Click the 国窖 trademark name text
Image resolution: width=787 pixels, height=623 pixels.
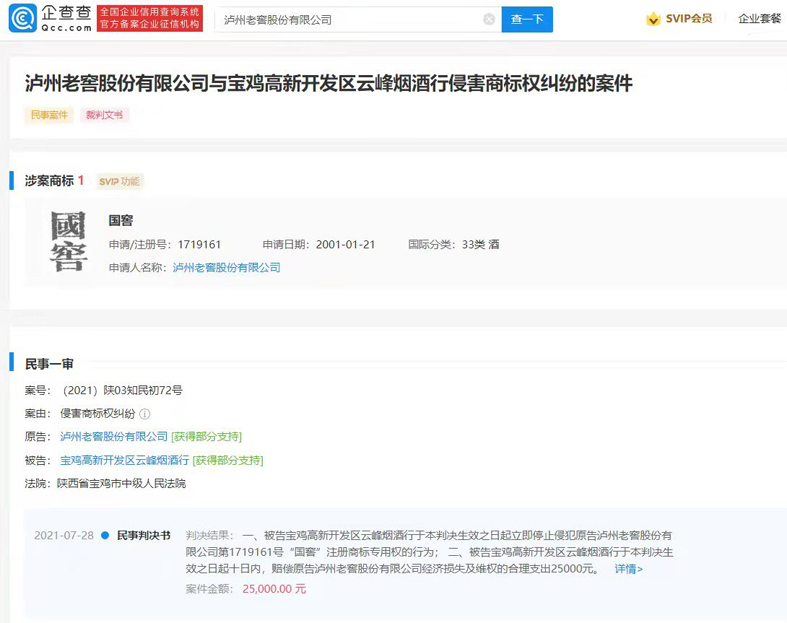coord(121,220)
